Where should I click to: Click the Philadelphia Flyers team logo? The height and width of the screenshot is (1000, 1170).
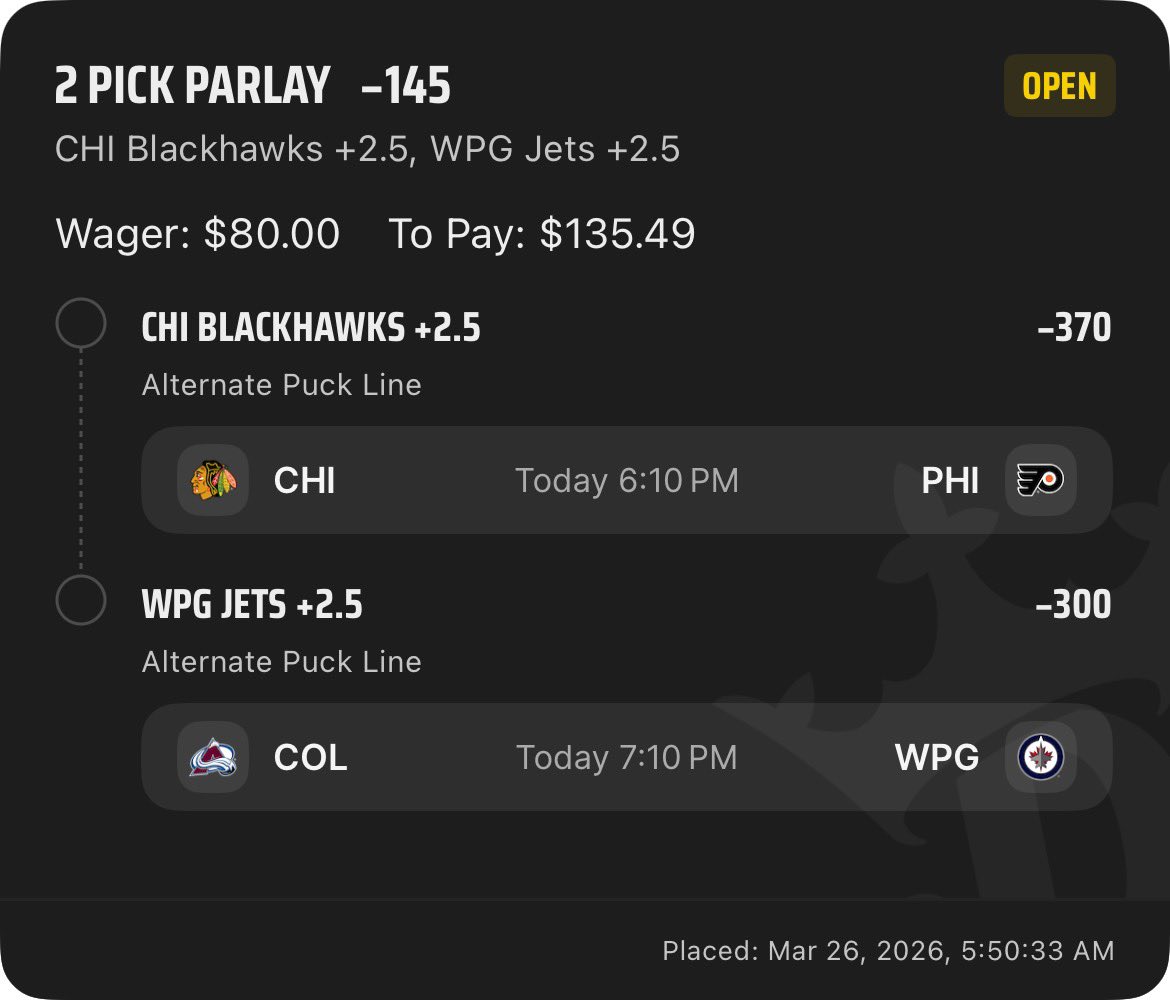click(1040, 480)
